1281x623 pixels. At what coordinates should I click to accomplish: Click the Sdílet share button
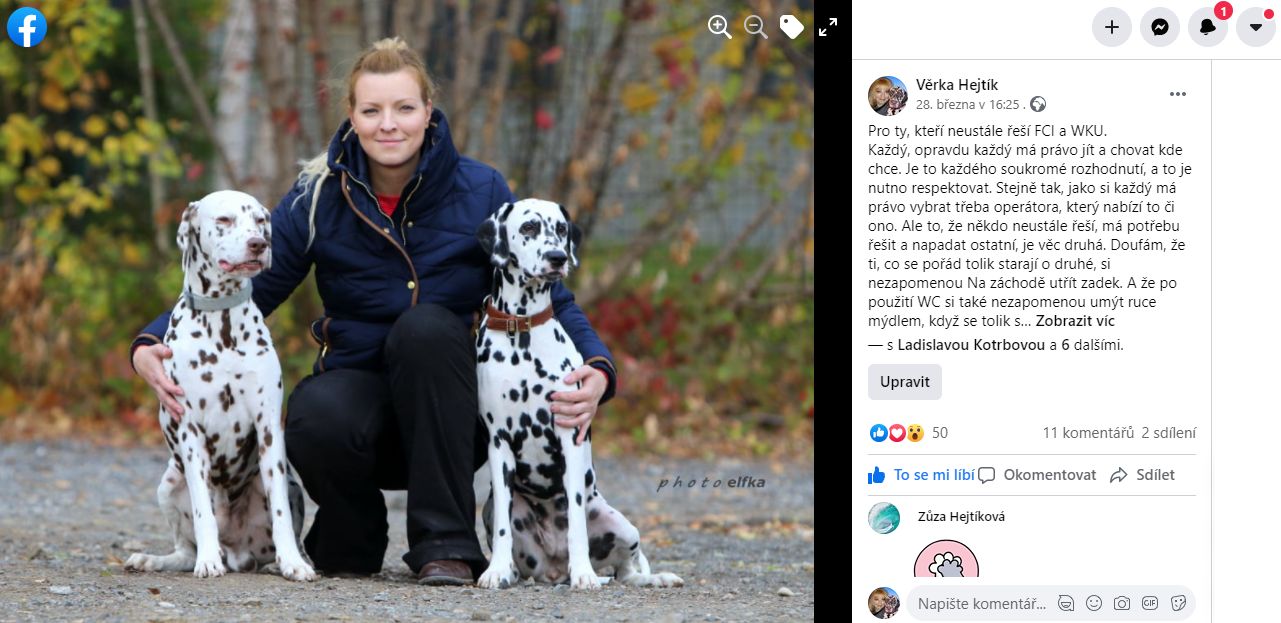(x=1143, y=475)
